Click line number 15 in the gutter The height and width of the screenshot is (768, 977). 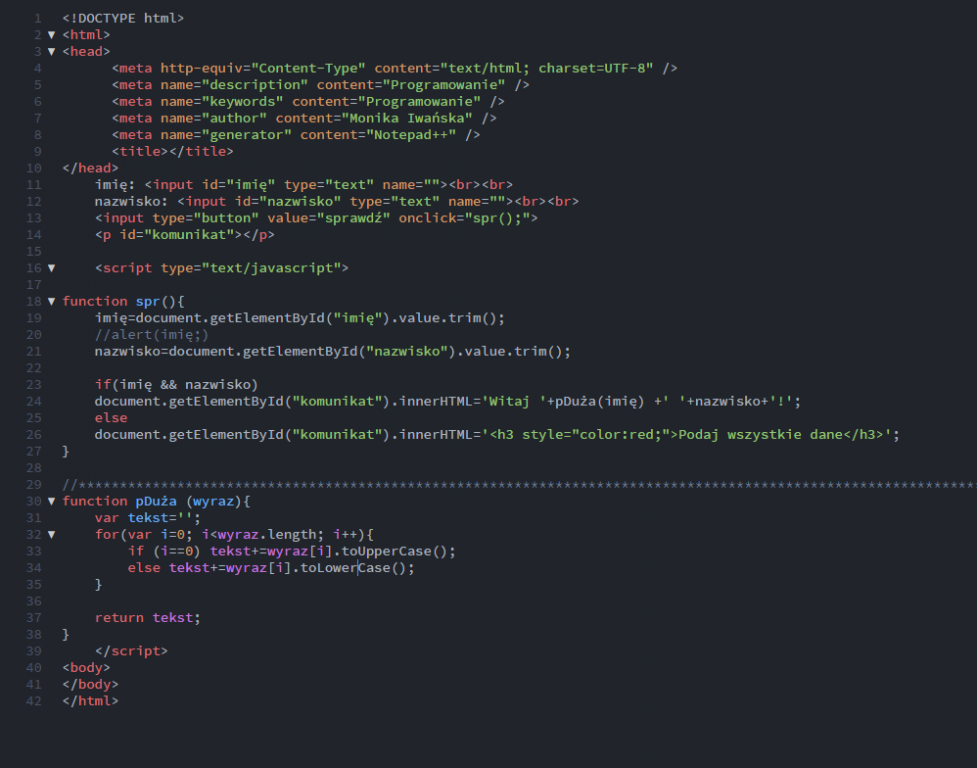[34, 252]
